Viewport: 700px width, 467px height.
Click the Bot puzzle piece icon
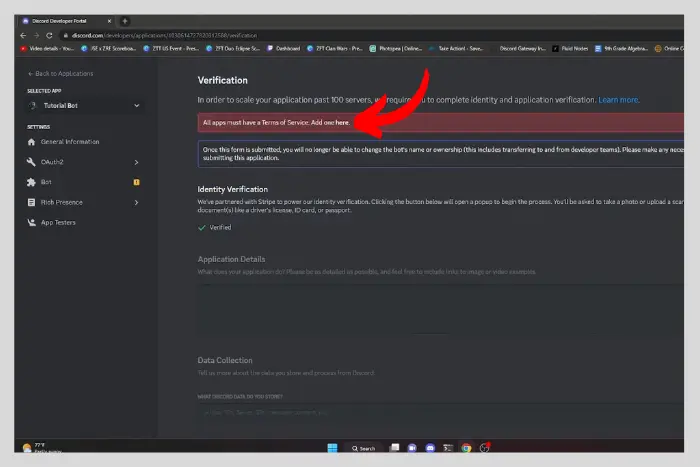click(x=31, y=182)
